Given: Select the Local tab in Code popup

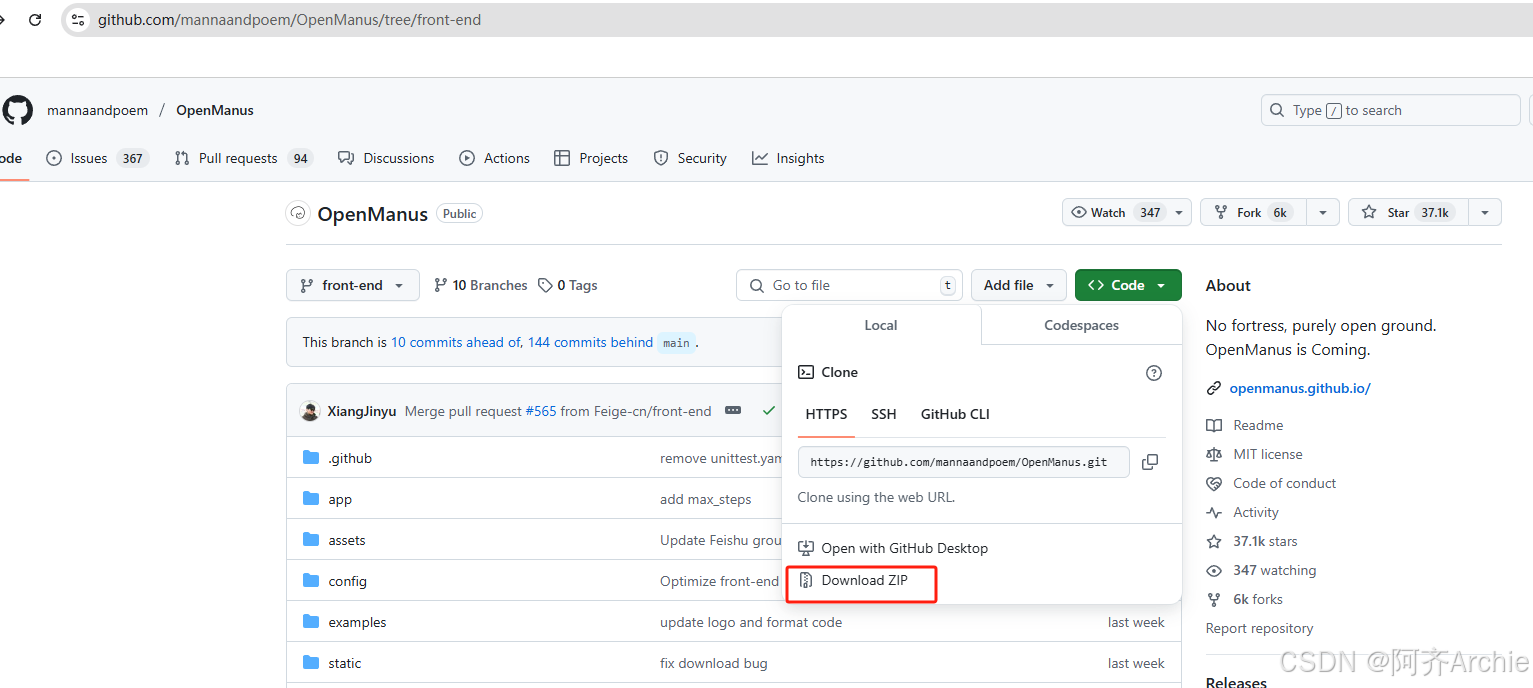Looking at the screenshot, I should [881, 325].
